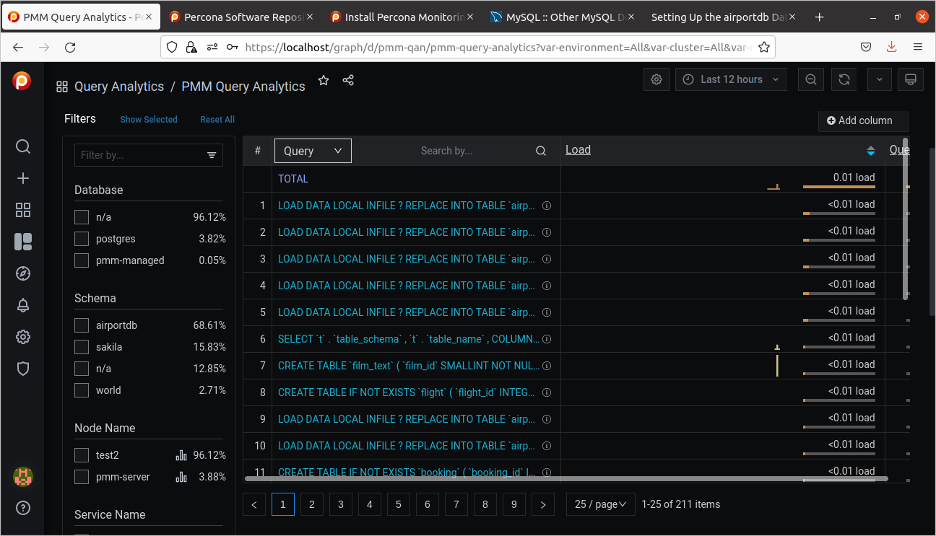
Task: Click the search magnifier in query search box
Action: point(541,150)
